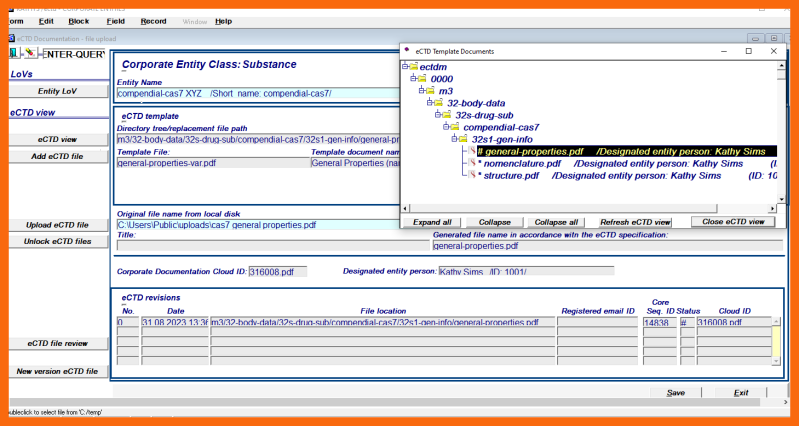799x426 pixels.
Task: Click the ectdm root folder icon
Action: (x=413, y=67)
